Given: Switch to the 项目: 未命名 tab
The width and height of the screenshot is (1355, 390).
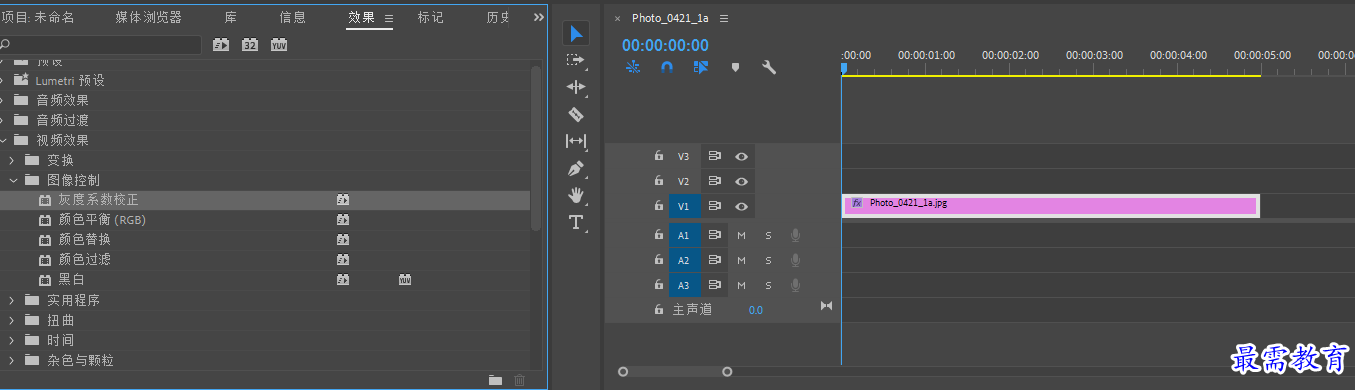Looking at the screenshot, I should (37, 18).
